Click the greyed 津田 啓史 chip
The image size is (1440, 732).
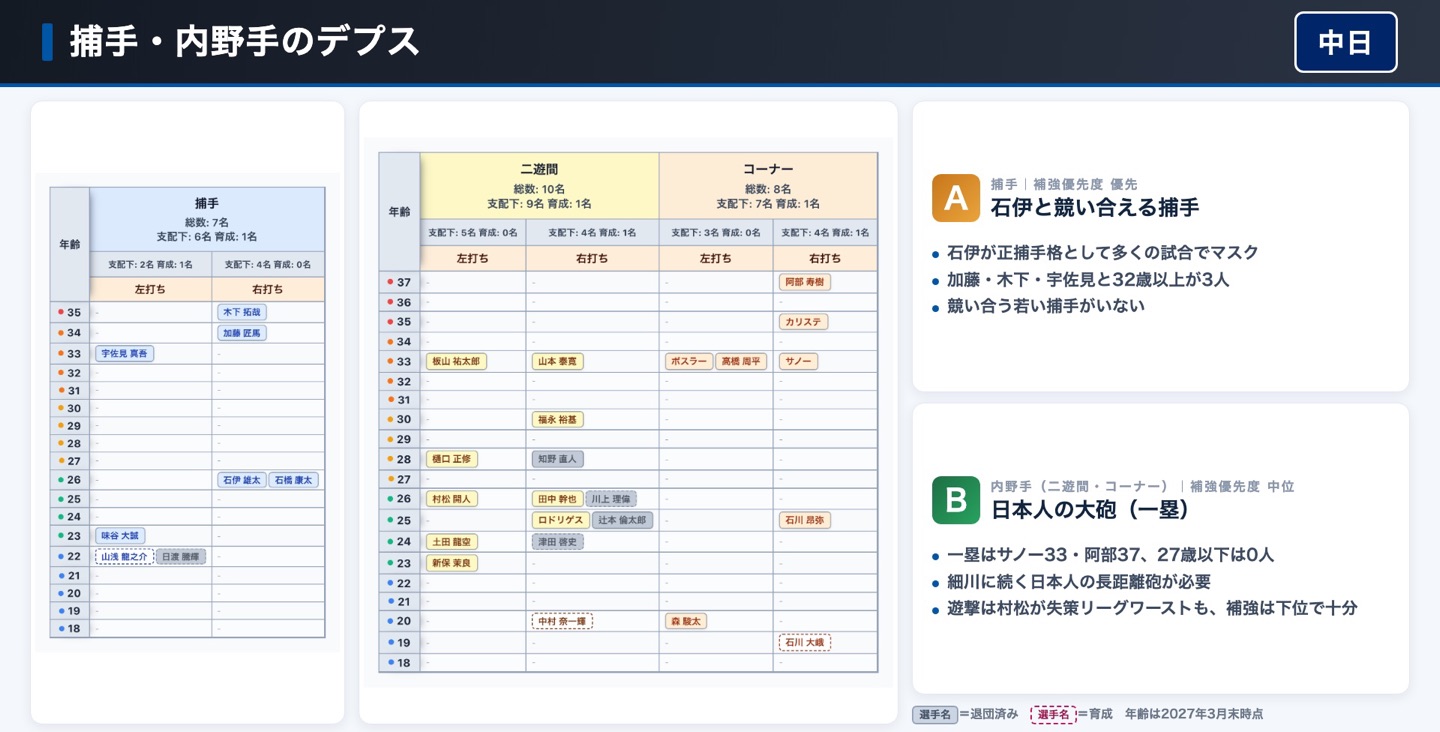pyautogui.click(x=558, y=542)
